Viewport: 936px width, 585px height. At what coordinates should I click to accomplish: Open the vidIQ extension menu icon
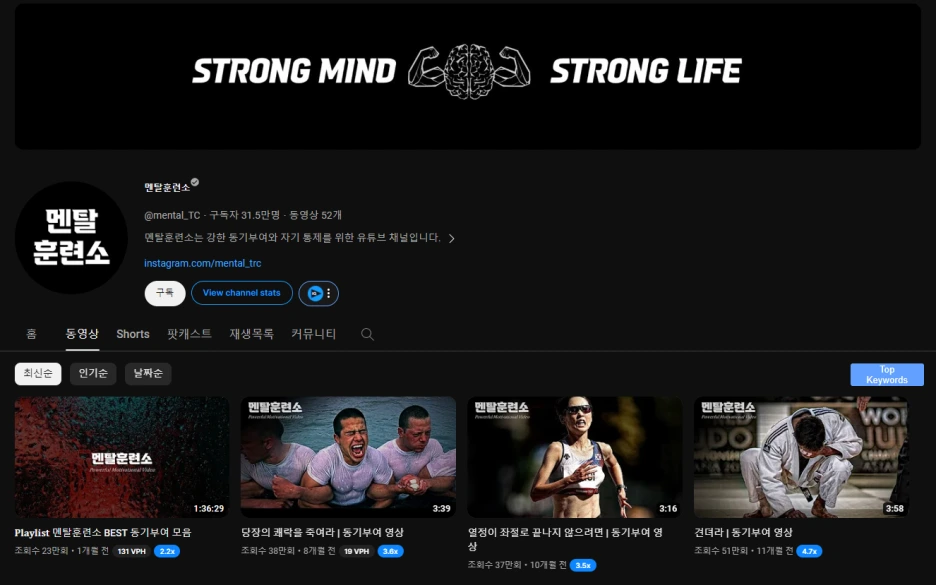coord(319,293)
